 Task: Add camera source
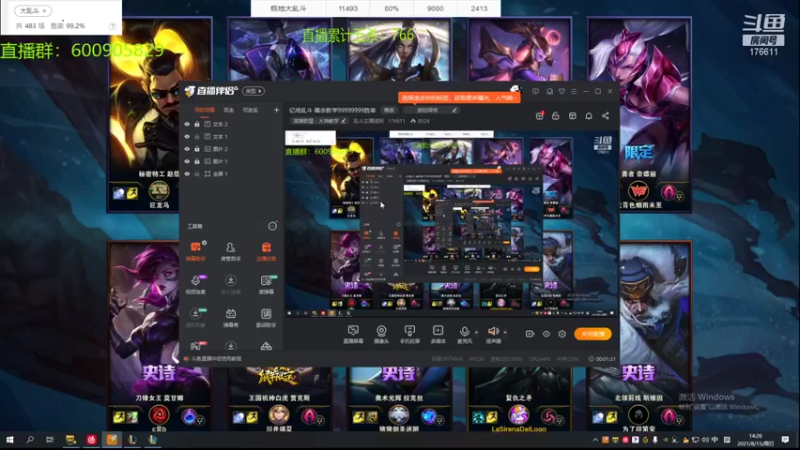(x=381, y=334)
